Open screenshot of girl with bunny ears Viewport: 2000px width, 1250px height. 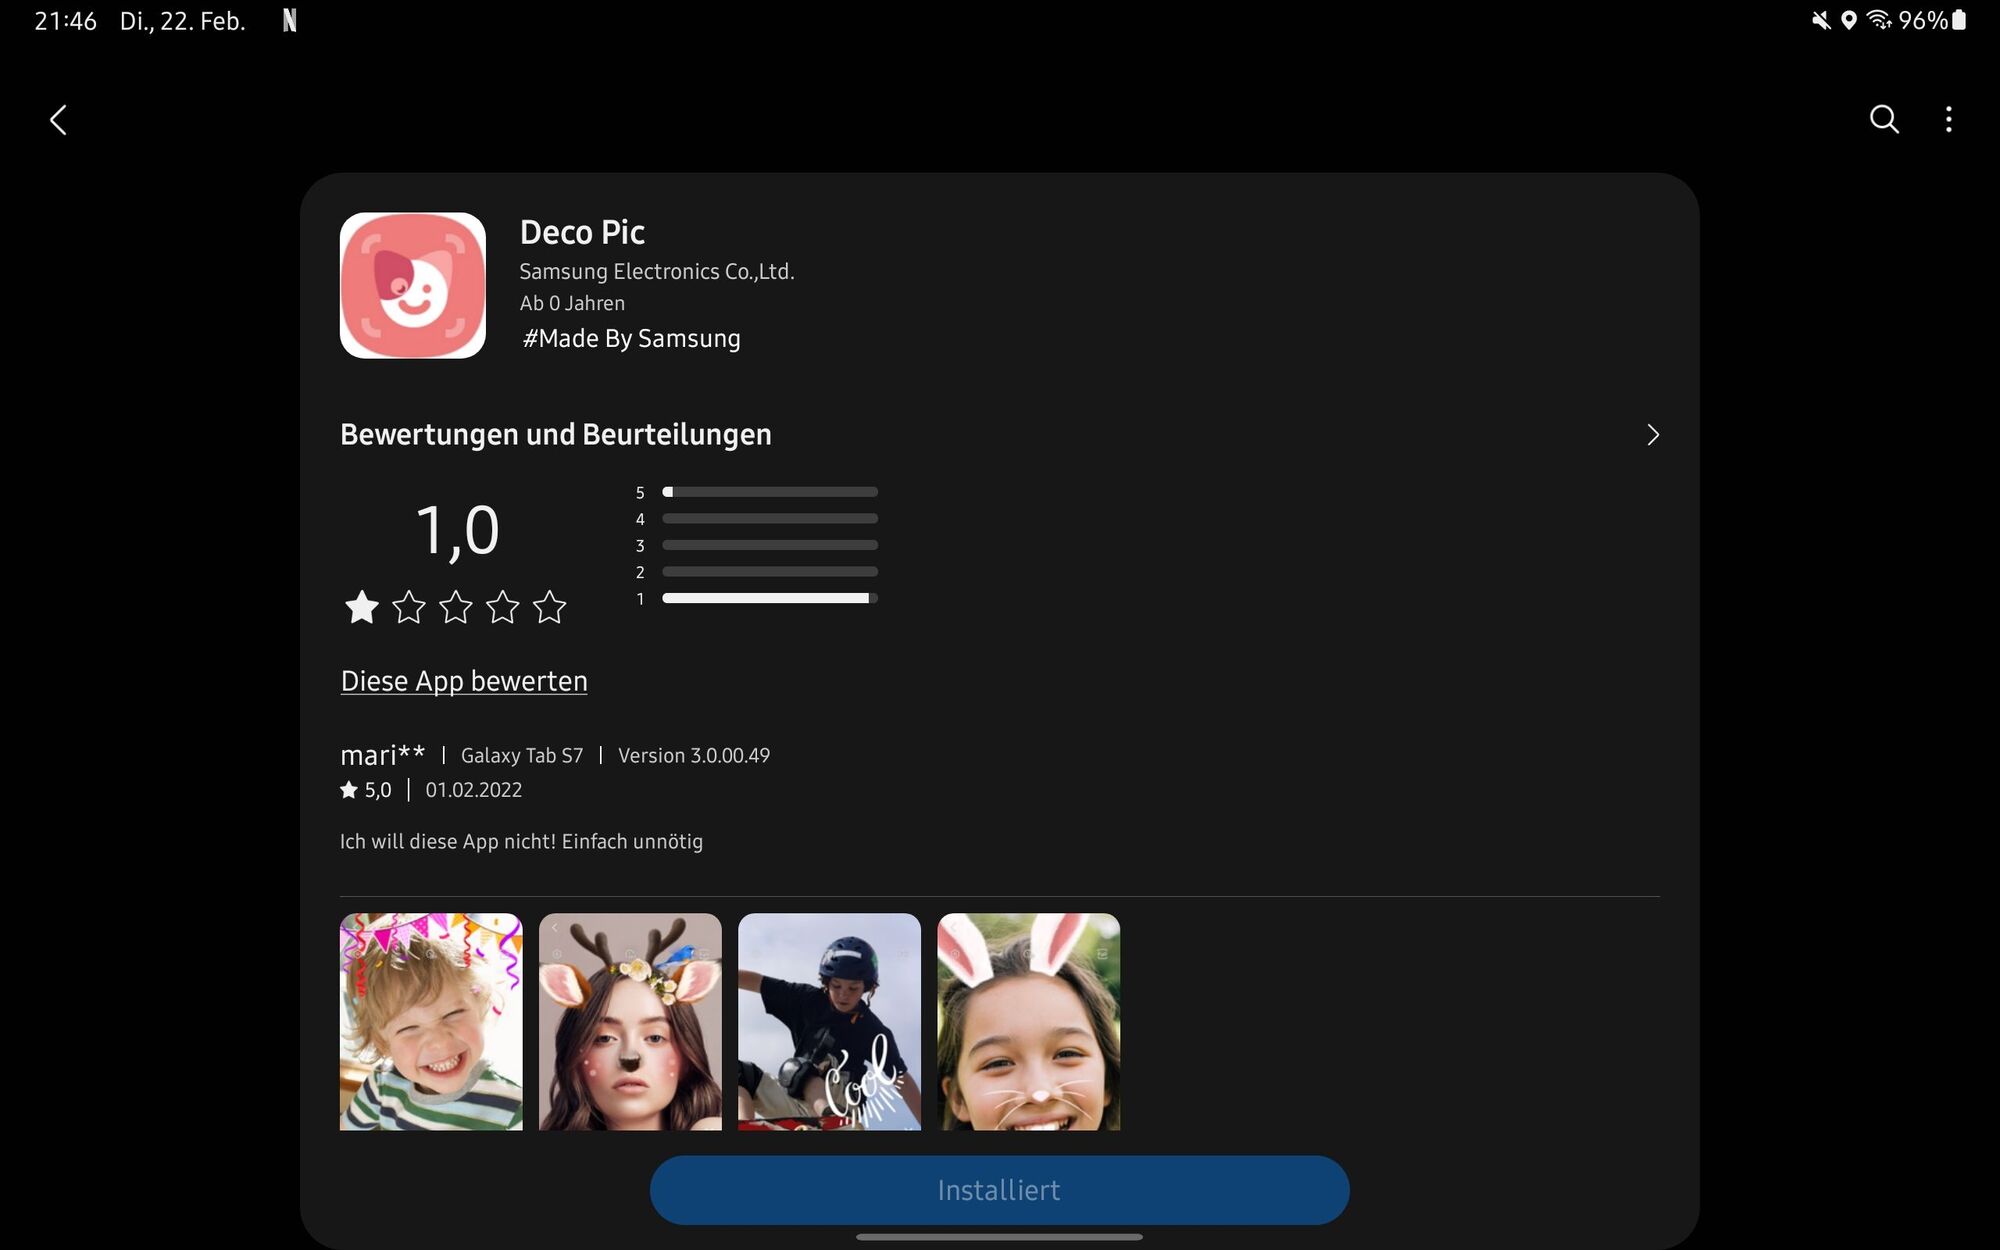[1028, 1021]
